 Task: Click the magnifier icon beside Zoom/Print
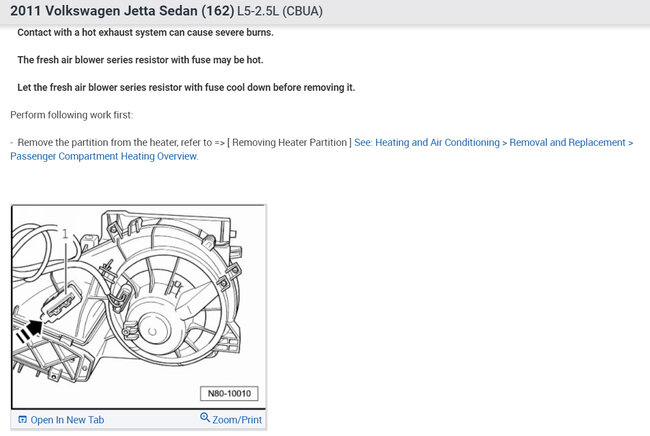click(205, 417)
